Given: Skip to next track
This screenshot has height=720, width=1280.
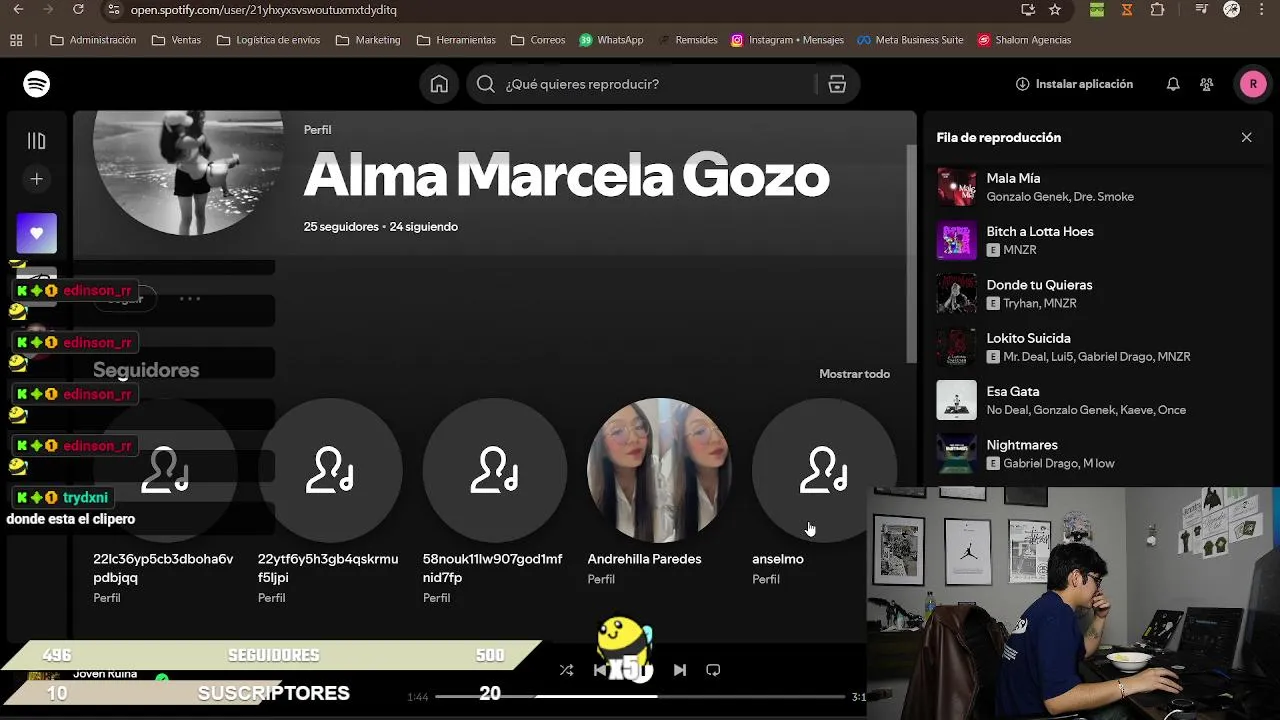Looking at the screenshot, I should (680, 670).
